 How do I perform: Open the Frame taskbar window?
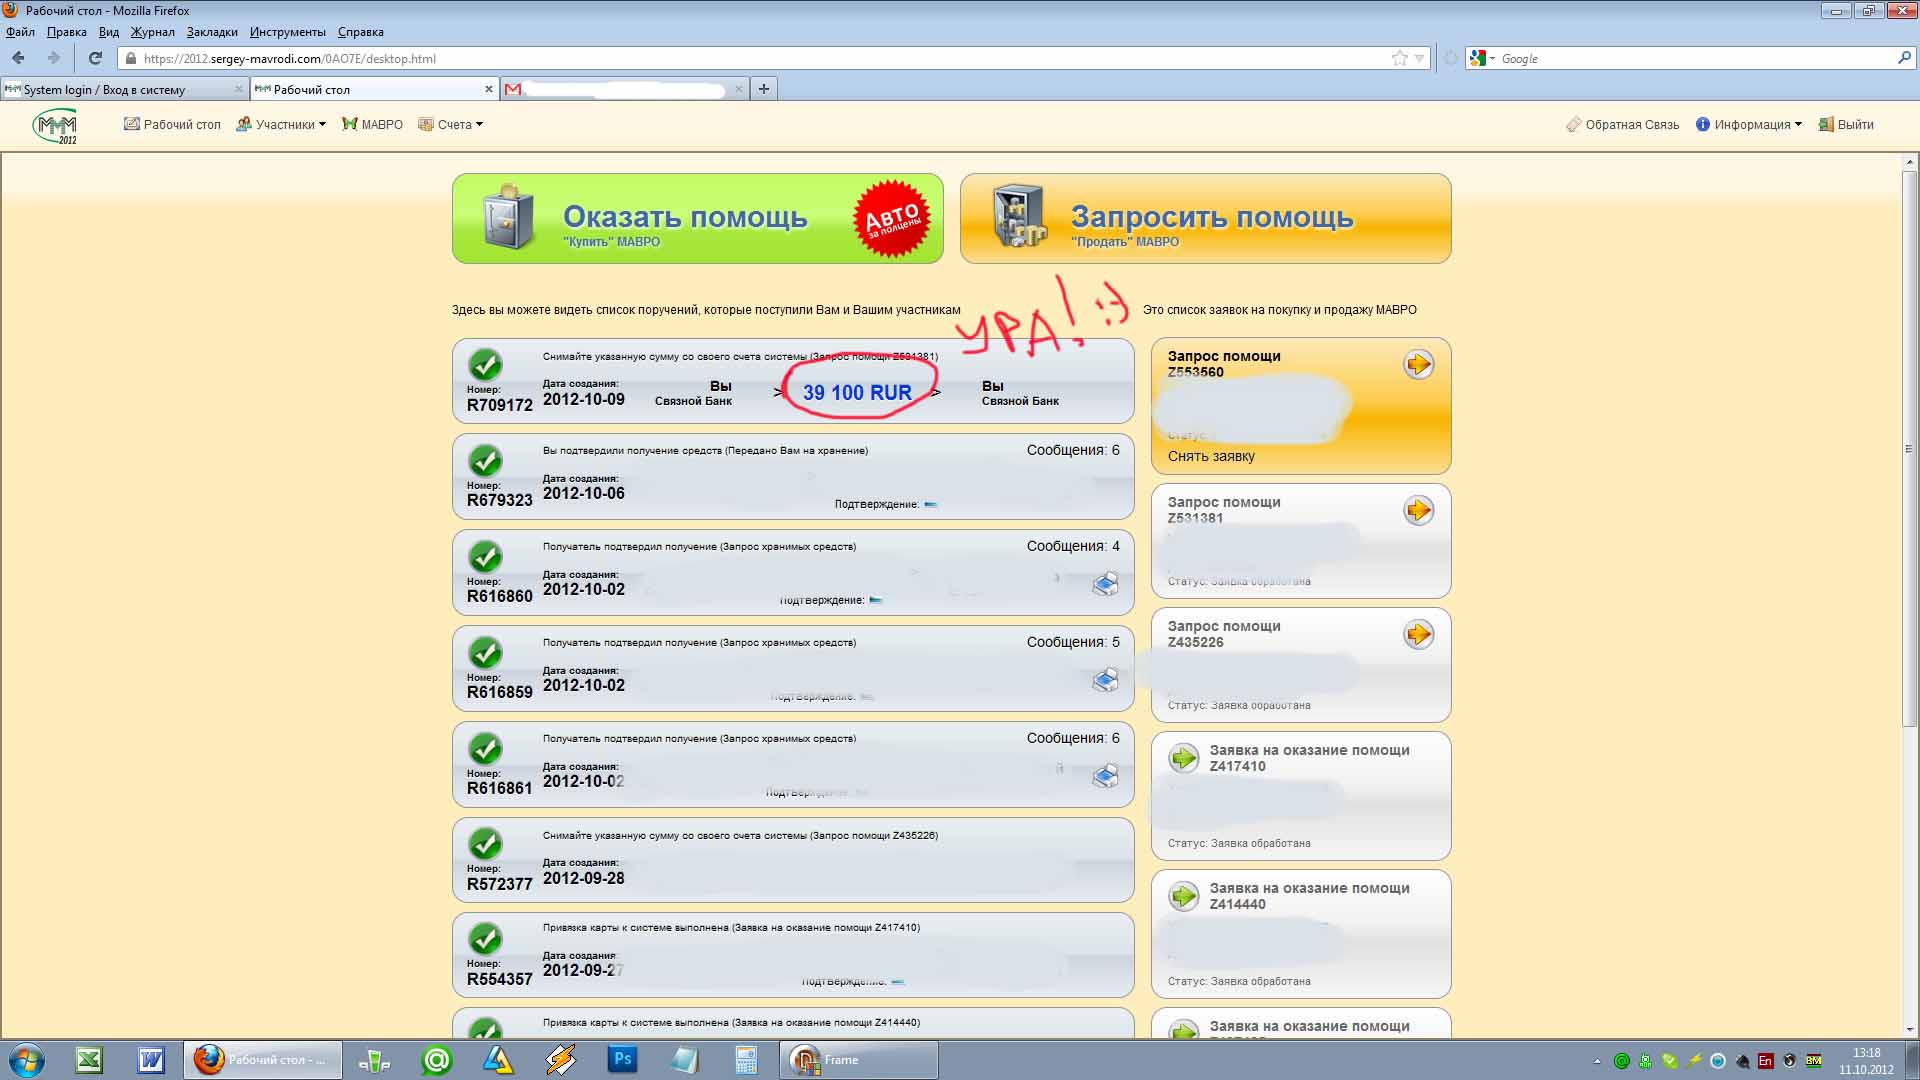(x=859, y=1060)
